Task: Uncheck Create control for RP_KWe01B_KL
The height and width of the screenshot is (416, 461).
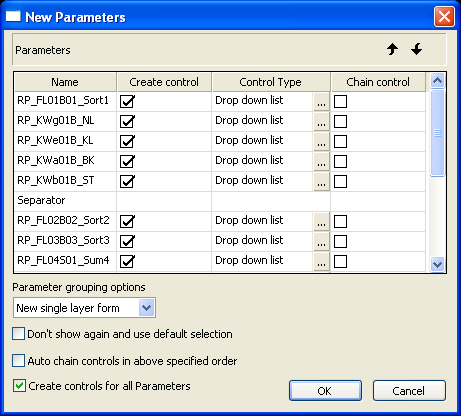Action: 127,141
